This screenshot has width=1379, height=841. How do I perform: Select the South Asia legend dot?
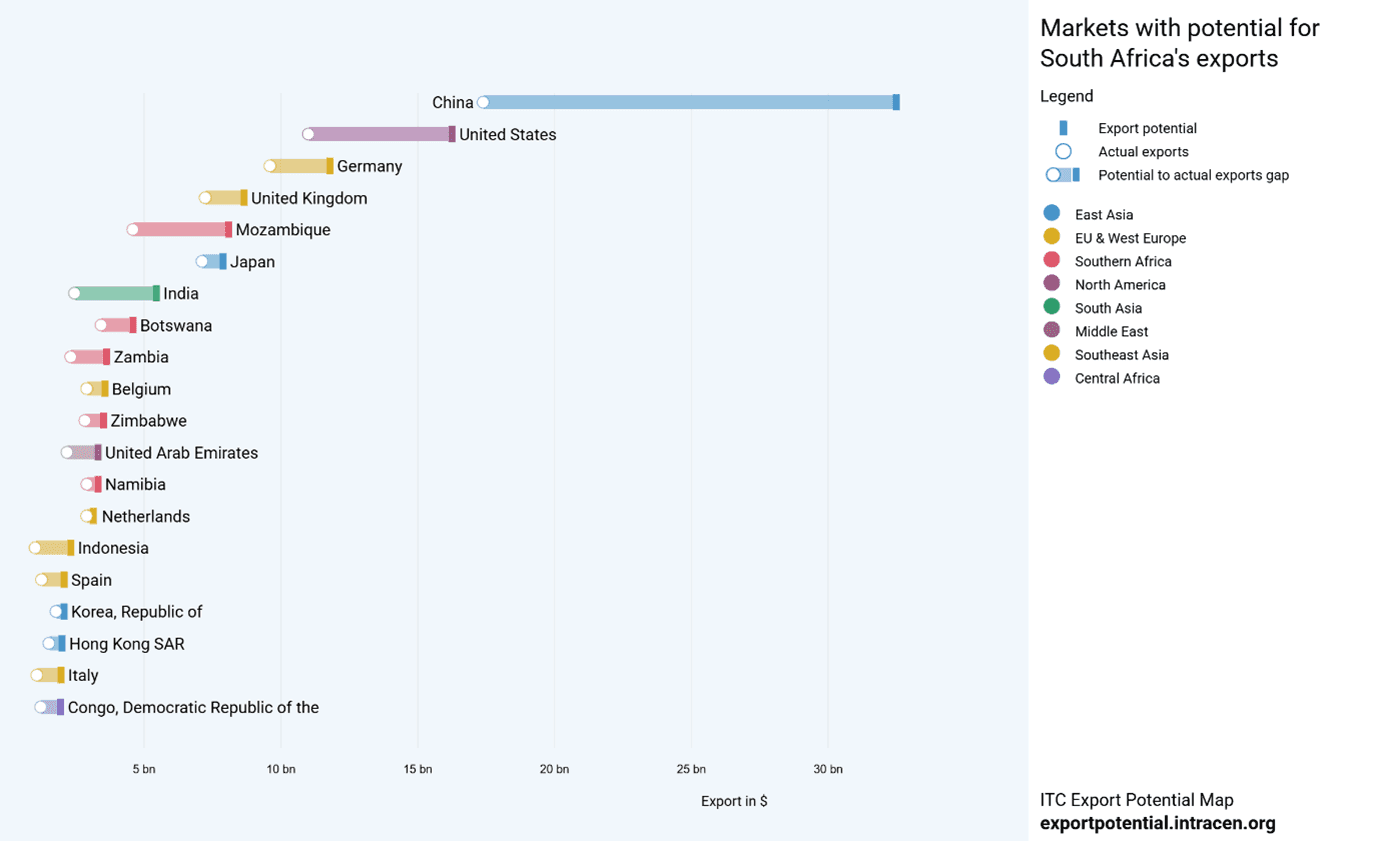[x=1051, y=307]
